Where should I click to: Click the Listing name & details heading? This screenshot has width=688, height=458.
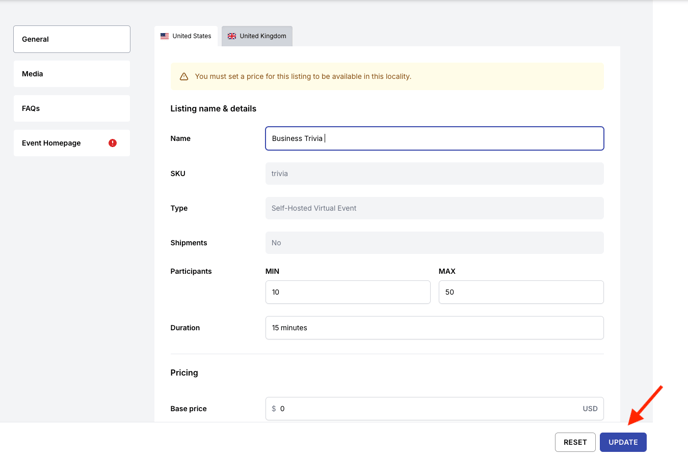213,108
